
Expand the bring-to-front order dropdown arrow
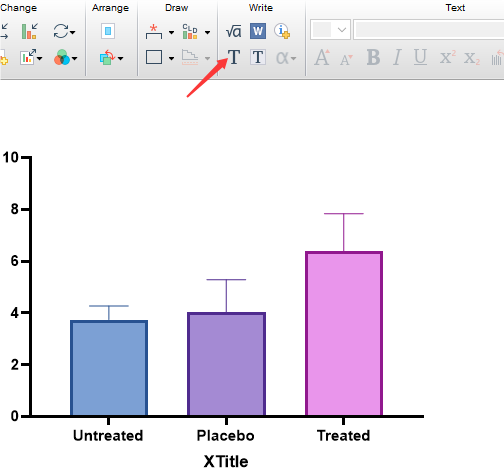120,58
